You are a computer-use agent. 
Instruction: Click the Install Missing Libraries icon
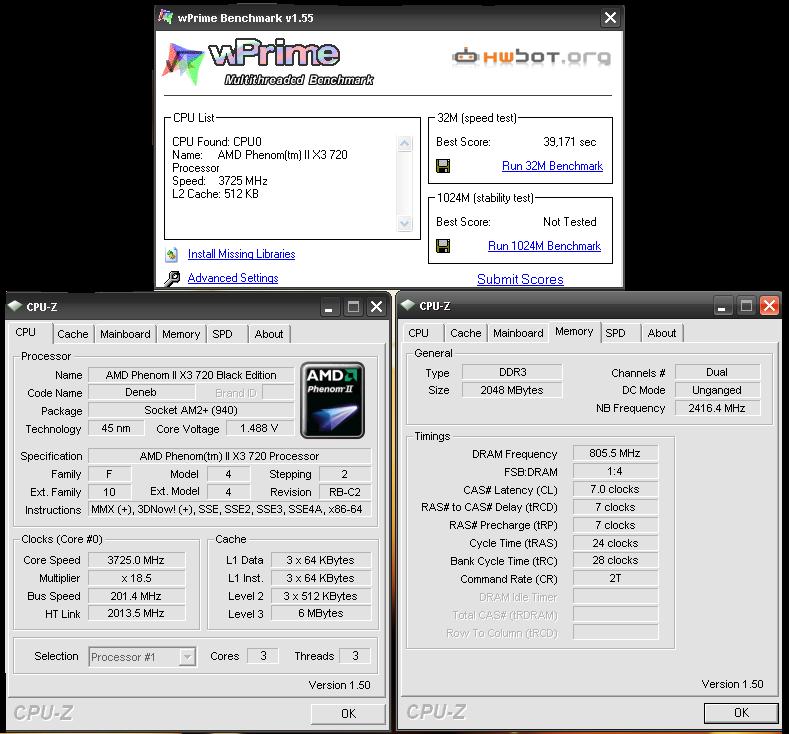tap(171, 255)
